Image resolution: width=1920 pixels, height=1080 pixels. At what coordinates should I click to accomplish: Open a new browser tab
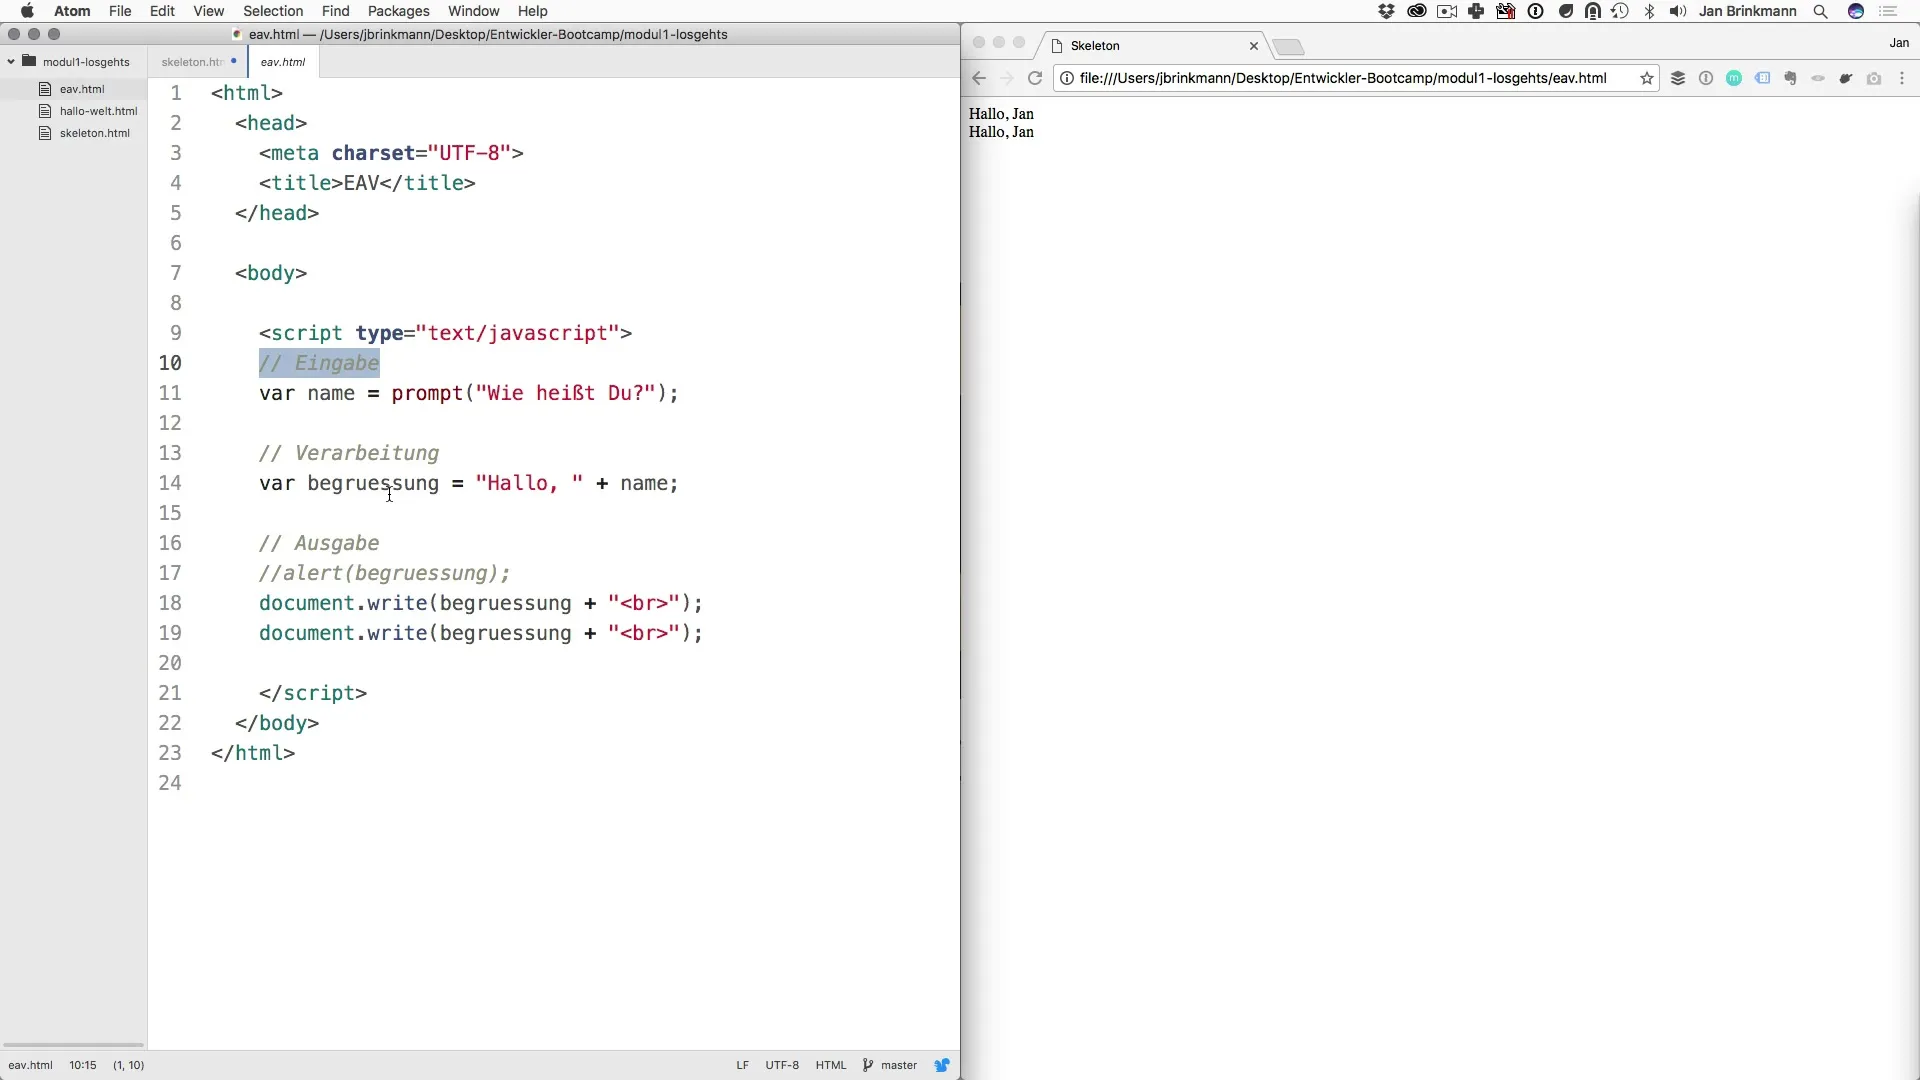pyautogui.click(x=1289, y=47)
